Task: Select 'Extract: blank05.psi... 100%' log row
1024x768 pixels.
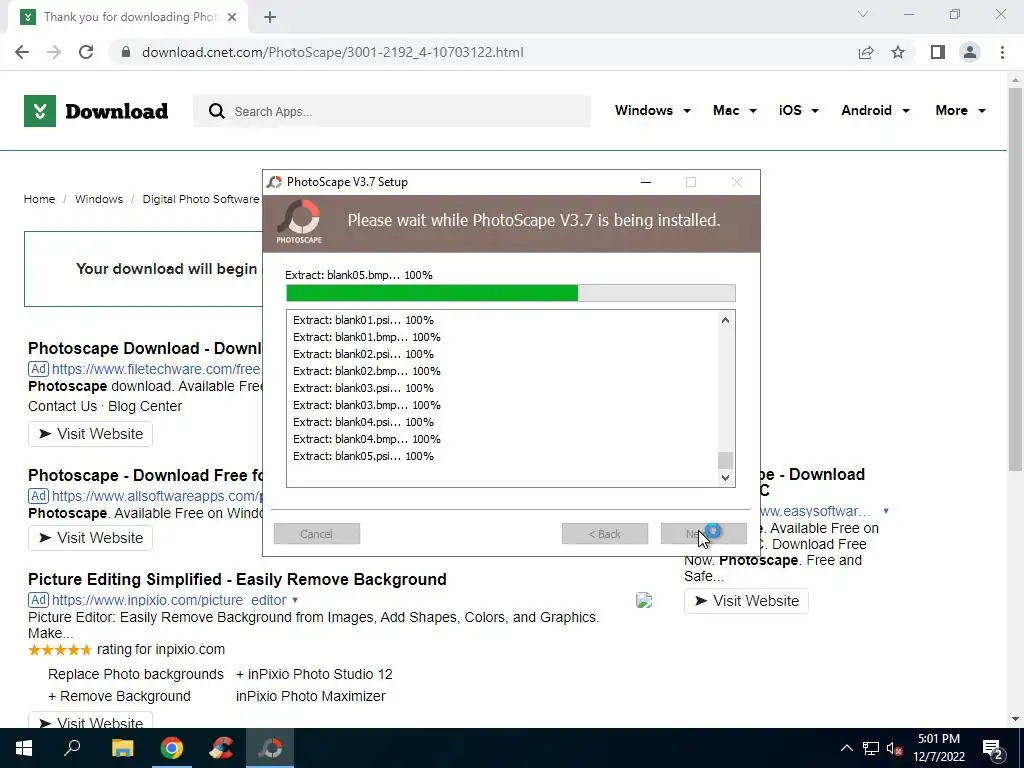Action: coord(363,456)
